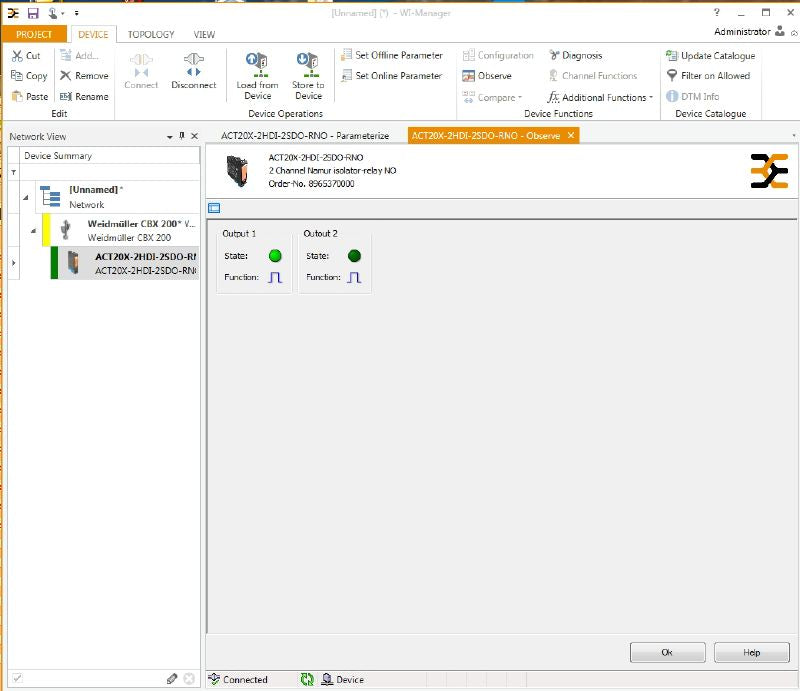800x691 pixels.
Task: Click the Cut scissors icon
Action: click(17, 56)
